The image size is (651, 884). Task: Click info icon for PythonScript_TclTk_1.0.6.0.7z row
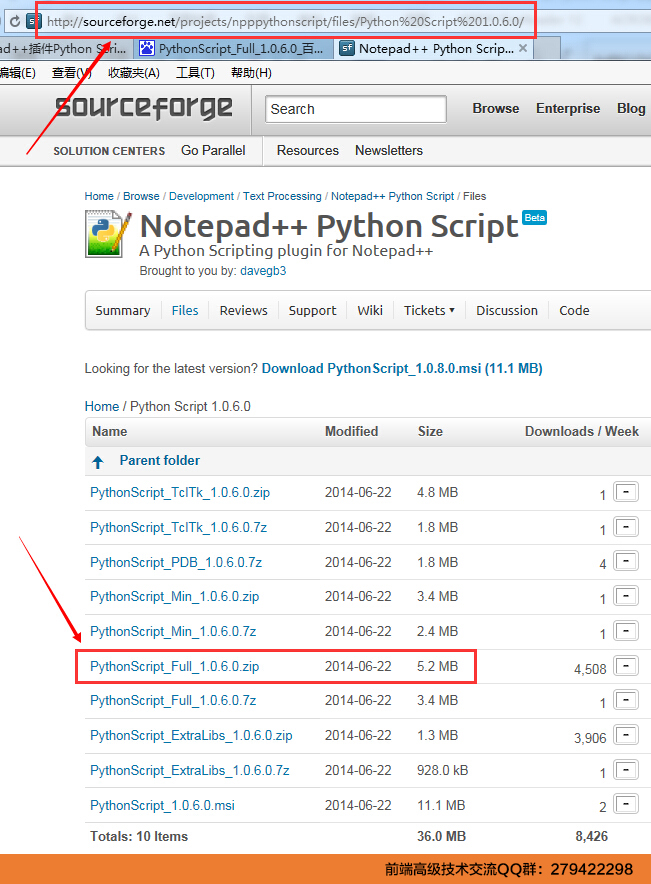(626, 527)
